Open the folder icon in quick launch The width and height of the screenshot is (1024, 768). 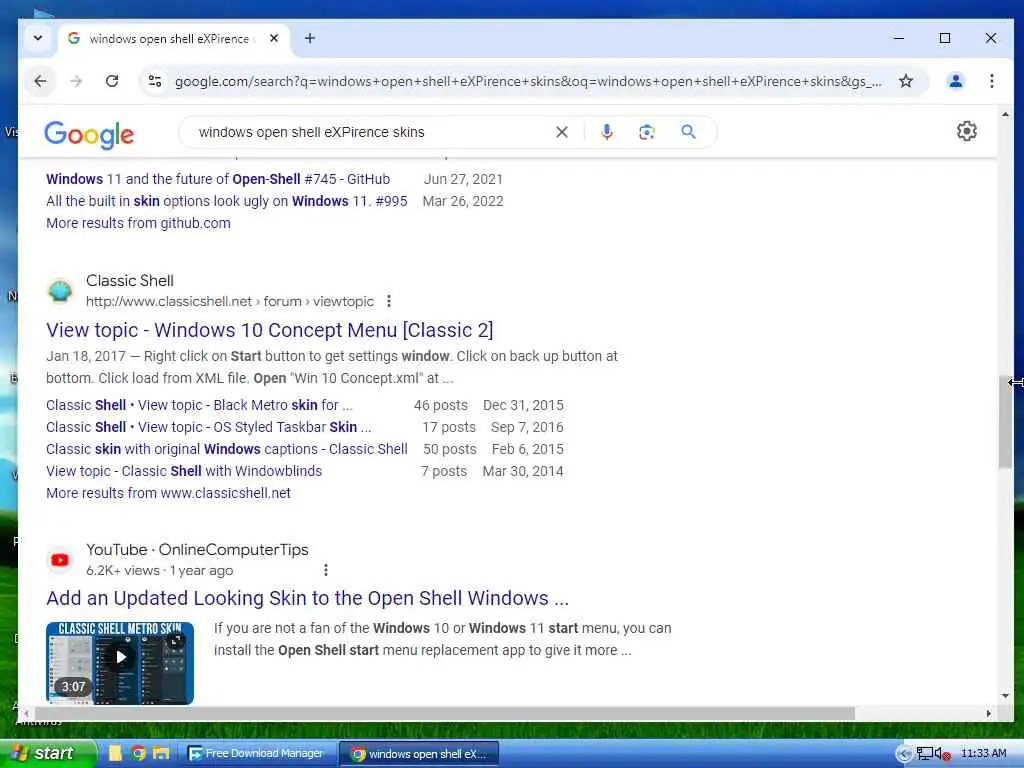[160, 753]
